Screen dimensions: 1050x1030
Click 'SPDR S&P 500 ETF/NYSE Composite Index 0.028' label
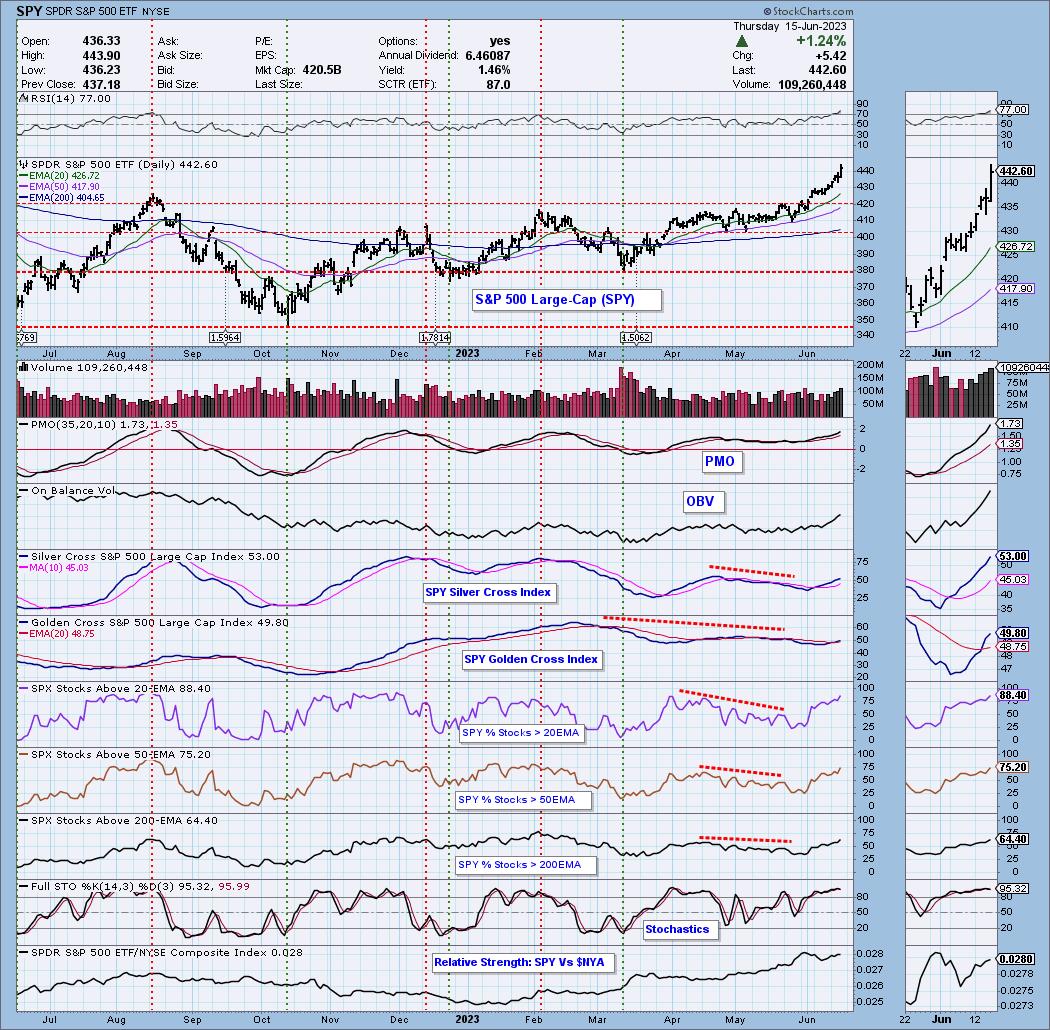point(167,952)
